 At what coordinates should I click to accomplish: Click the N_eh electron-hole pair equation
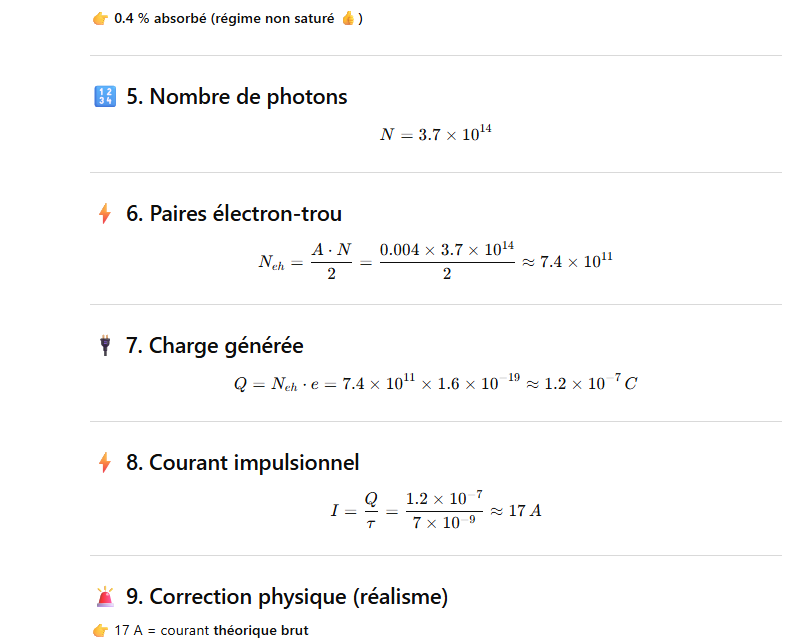[x=435, y=262]
